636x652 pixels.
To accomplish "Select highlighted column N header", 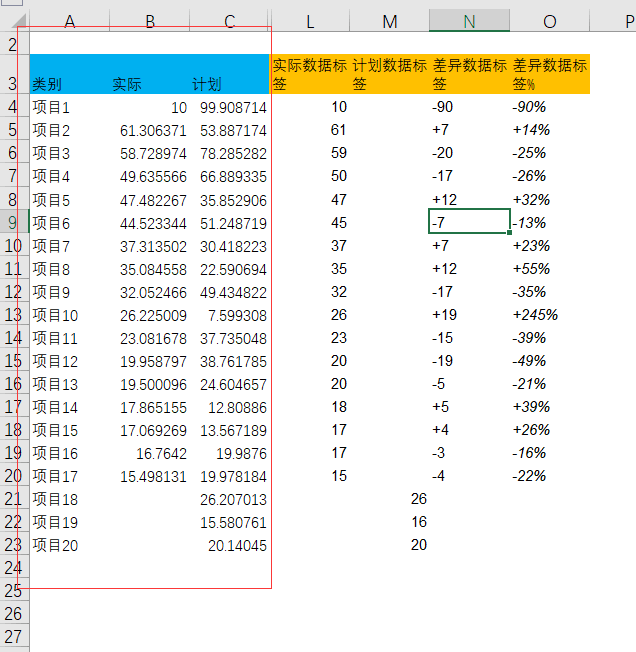I will (x=469, y=21).
